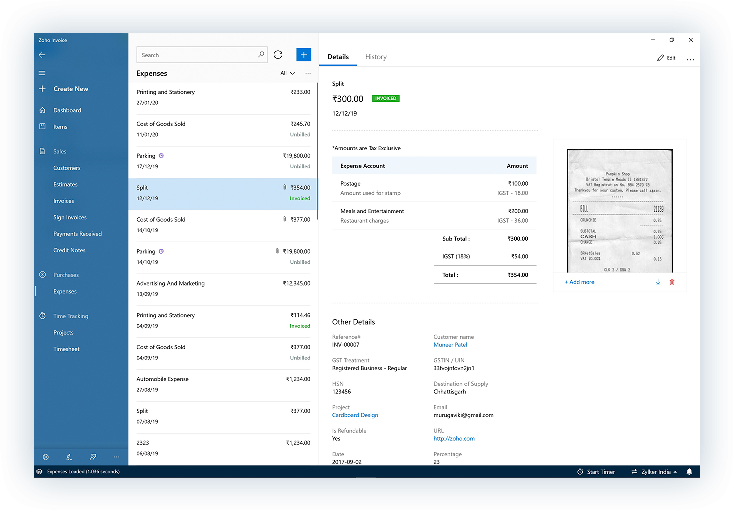Open the Dashboard from the sidebar
The width and height of the screenshot is (733, 510).
click(x=67, y=110)
